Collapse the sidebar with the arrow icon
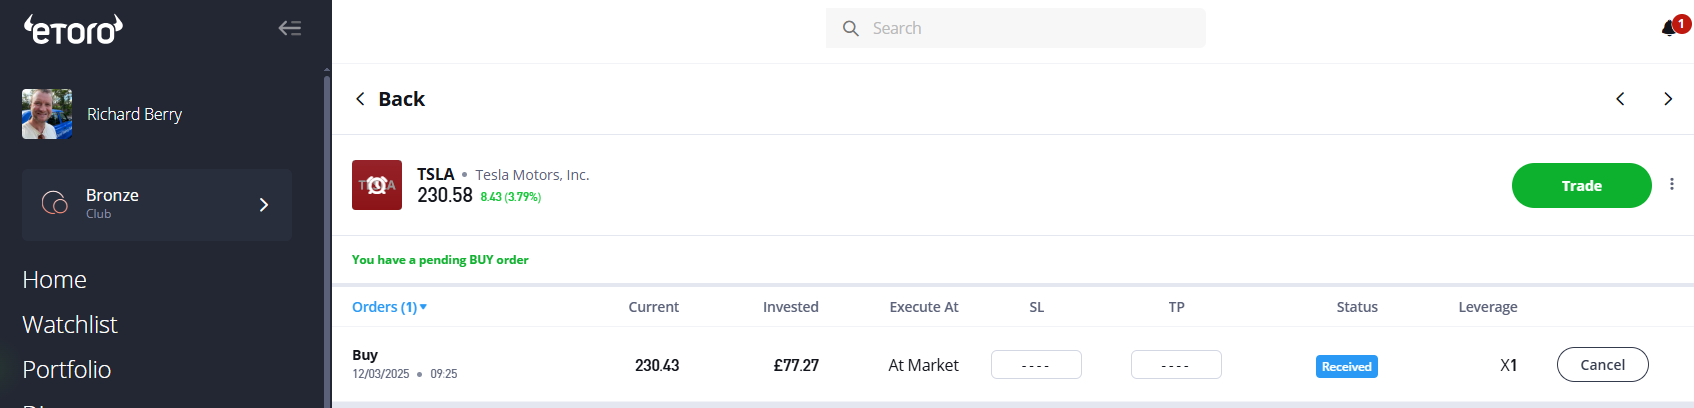This screenshot has height=408, width=1694. pyautogui.click(x=290, y=28)
